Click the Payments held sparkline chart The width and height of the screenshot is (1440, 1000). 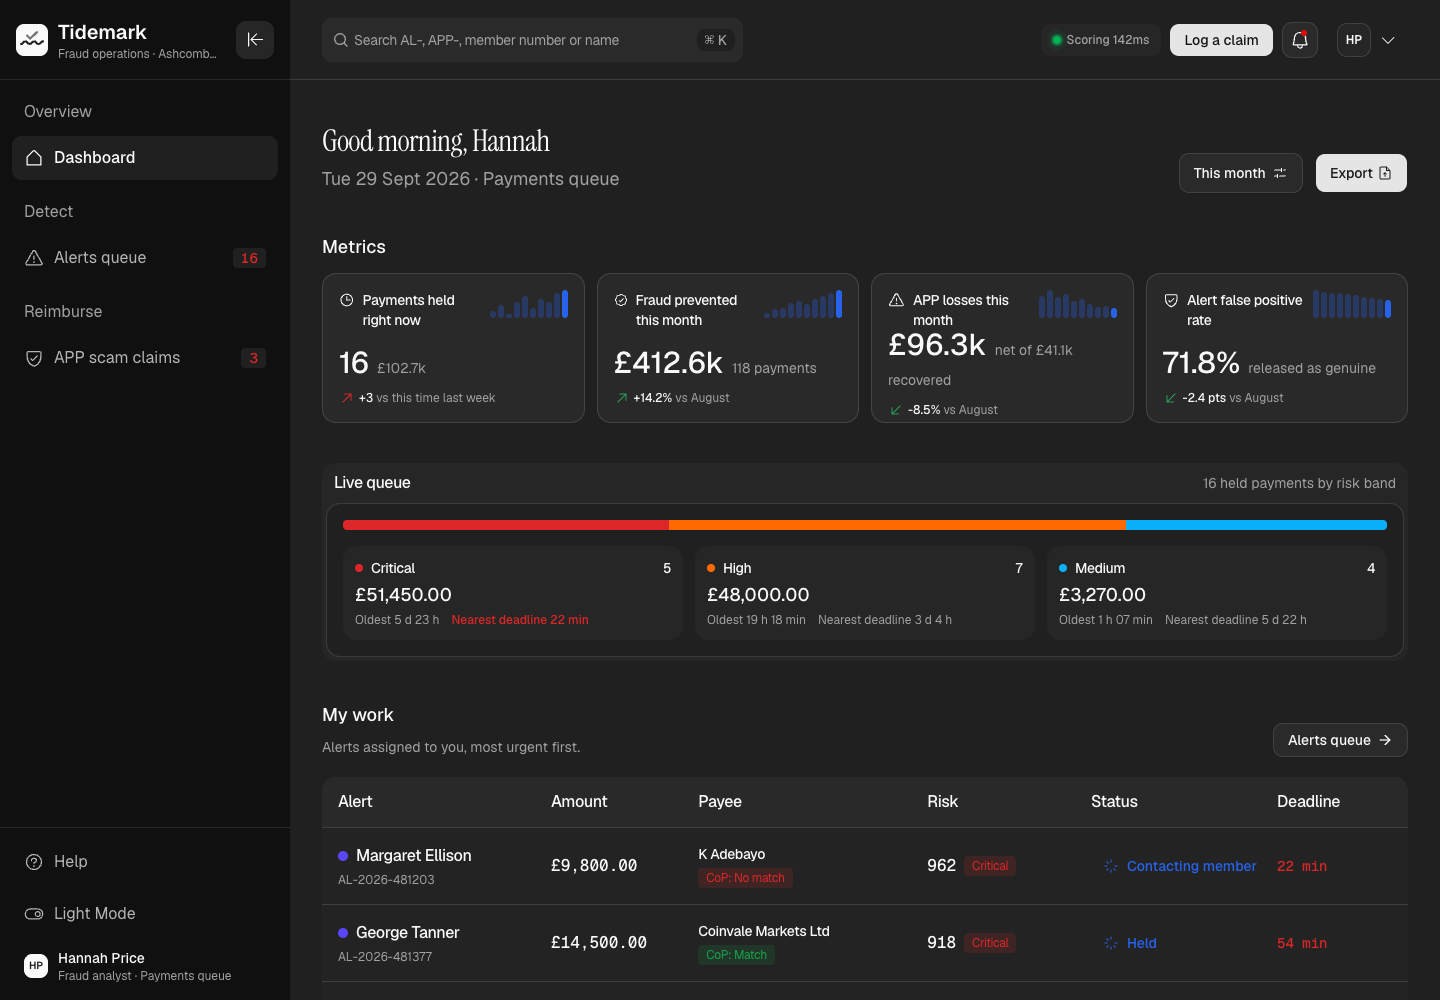click(x=529, y=304)
